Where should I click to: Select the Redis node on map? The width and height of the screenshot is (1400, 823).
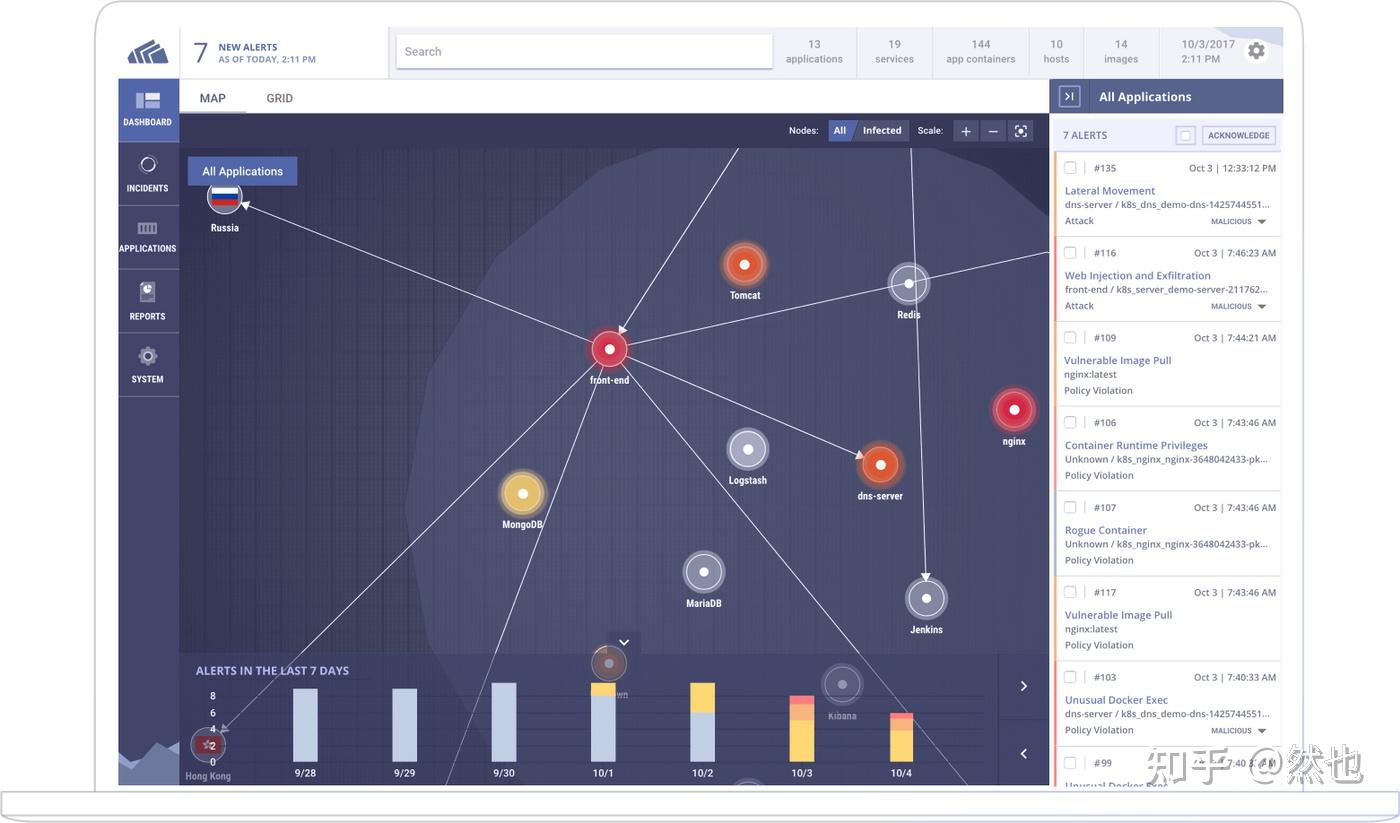point(908,284)
